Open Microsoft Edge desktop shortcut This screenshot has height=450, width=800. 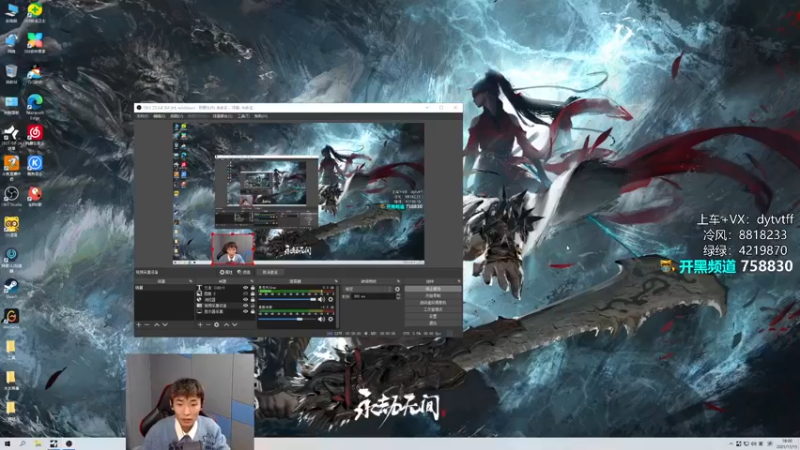tap(35, 106)
